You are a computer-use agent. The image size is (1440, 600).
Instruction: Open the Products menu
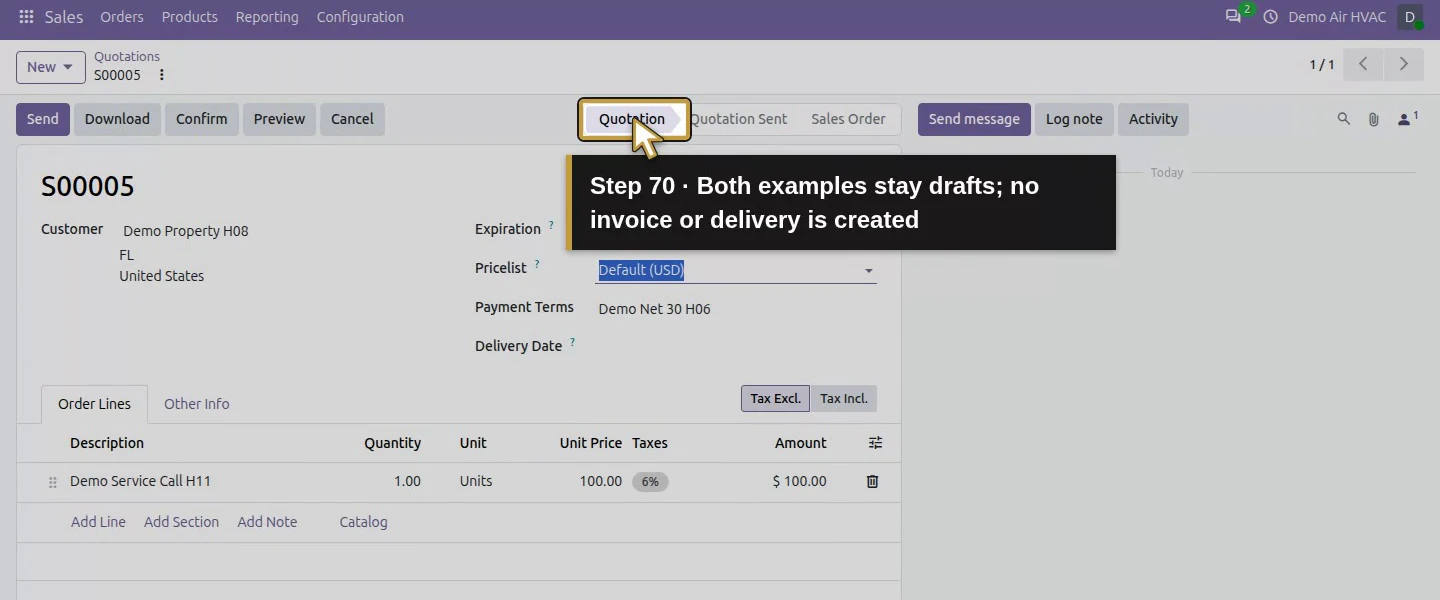pyautogui.click(x=190, y=17)
